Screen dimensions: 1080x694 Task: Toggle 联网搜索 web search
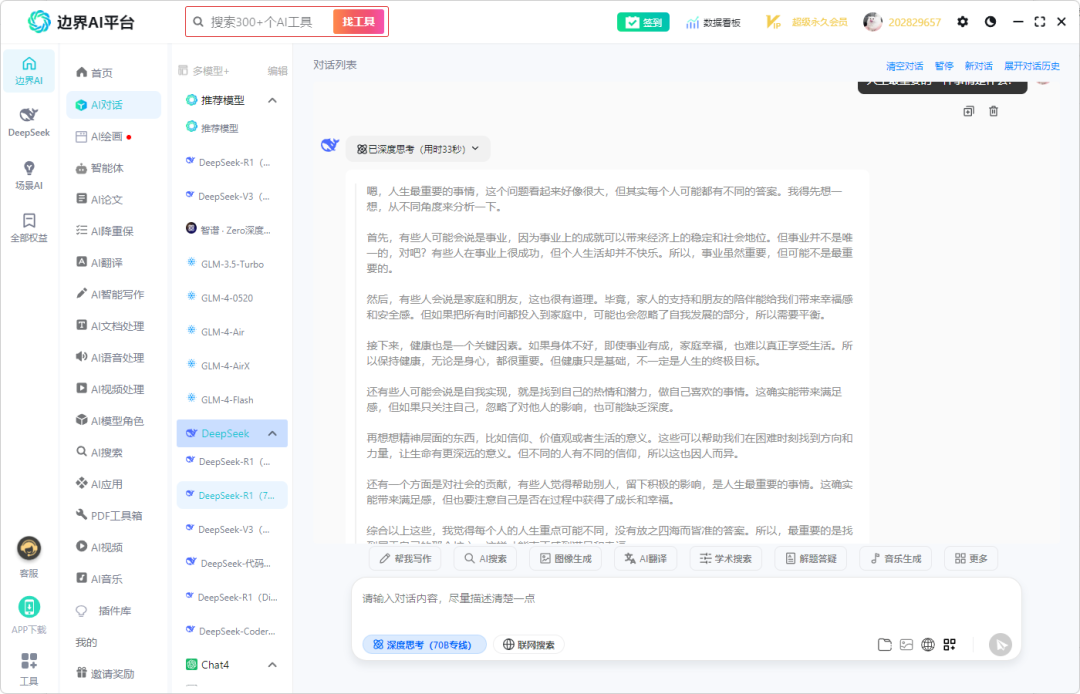coord(528,645)
